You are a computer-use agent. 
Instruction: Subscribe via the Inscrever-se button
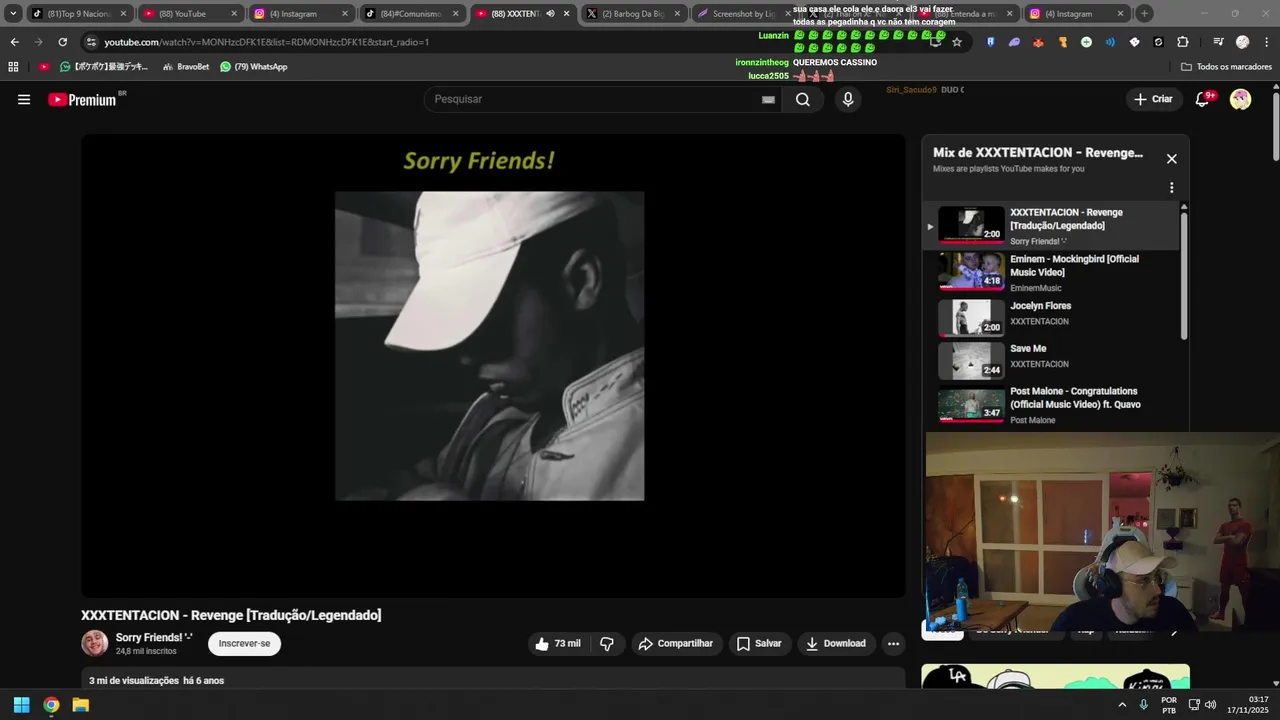point(245,644)
